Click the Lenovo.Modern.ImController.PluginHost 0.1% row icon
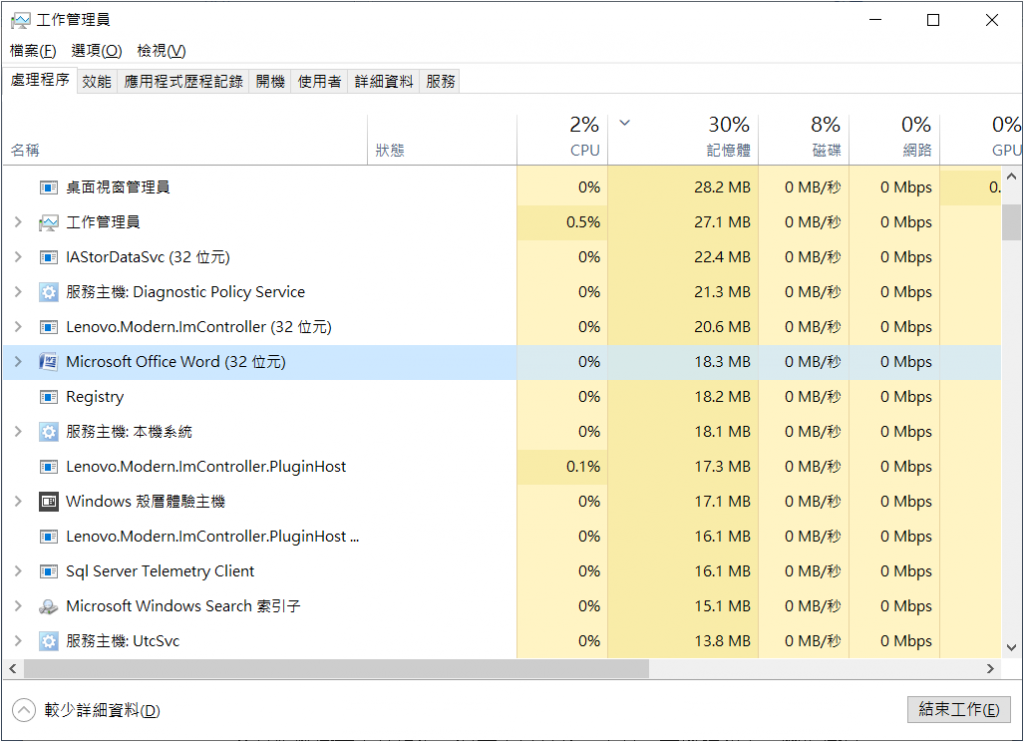The height and width of the screenshot is (742, 1024). 48,467
